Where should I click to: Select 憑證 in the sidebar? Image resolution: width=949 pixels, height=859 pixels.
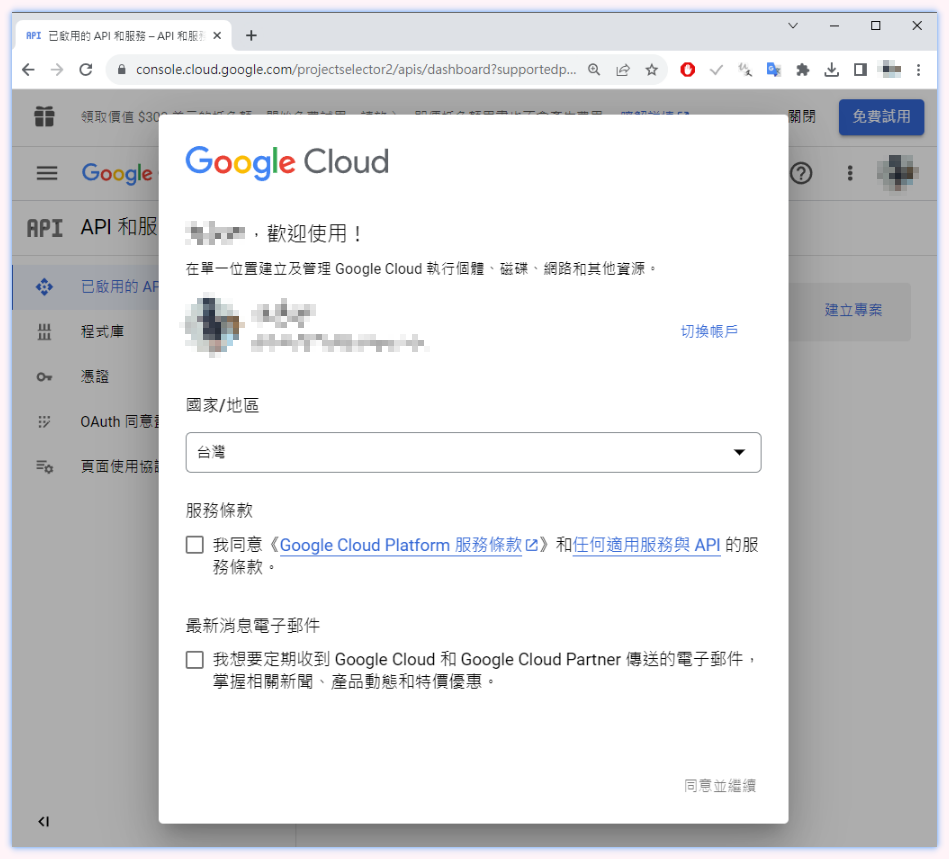coord(85,377)
